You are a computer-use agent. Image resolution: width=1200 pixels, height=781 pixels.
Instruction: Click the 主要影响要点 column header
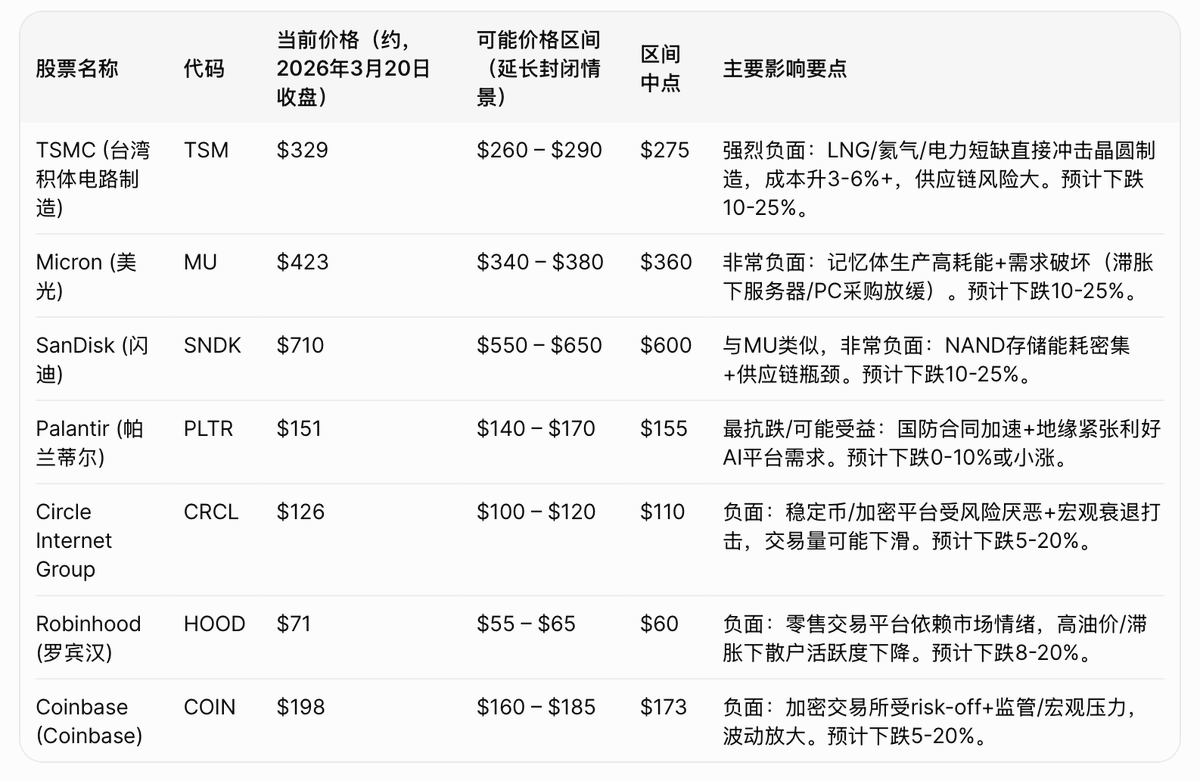point(785,69)
